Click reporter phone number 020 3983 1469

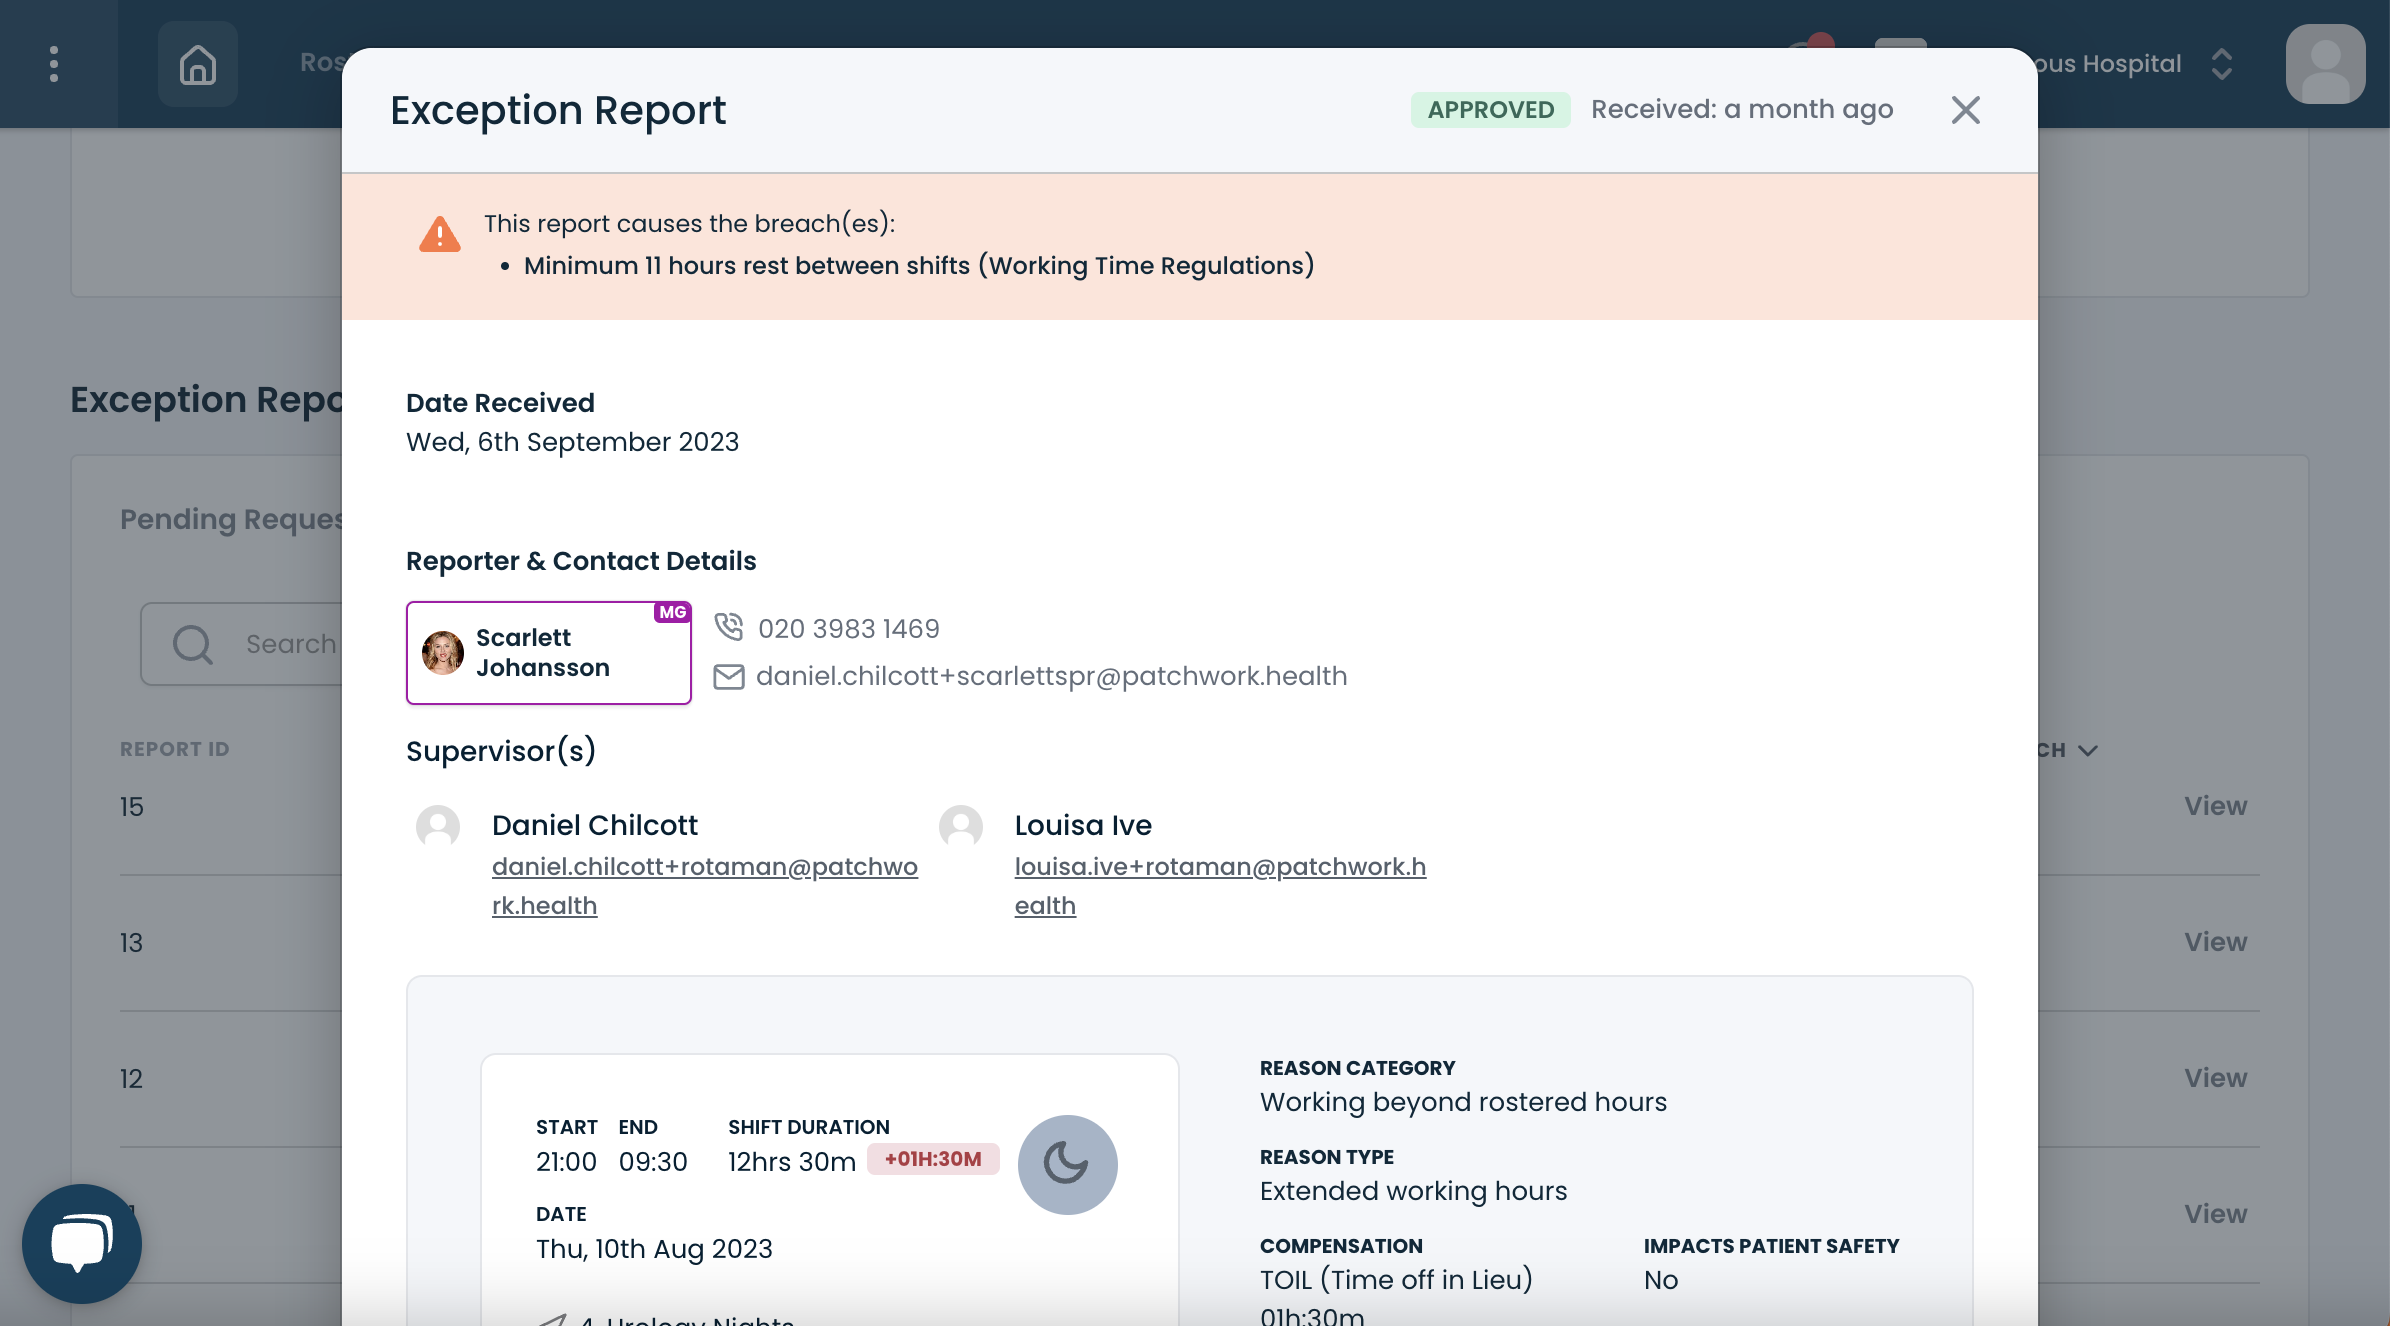click(848, 628)
